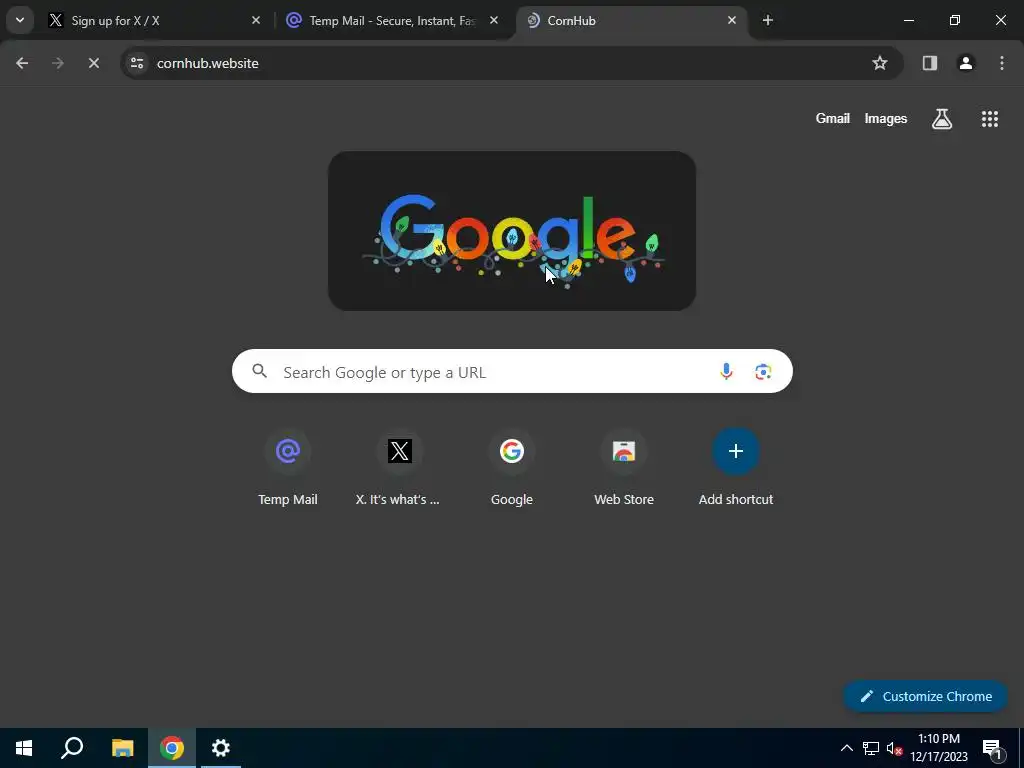Open Search Labs flask icon
This screenshot has height=768, width=1024.
pos(942,119)
